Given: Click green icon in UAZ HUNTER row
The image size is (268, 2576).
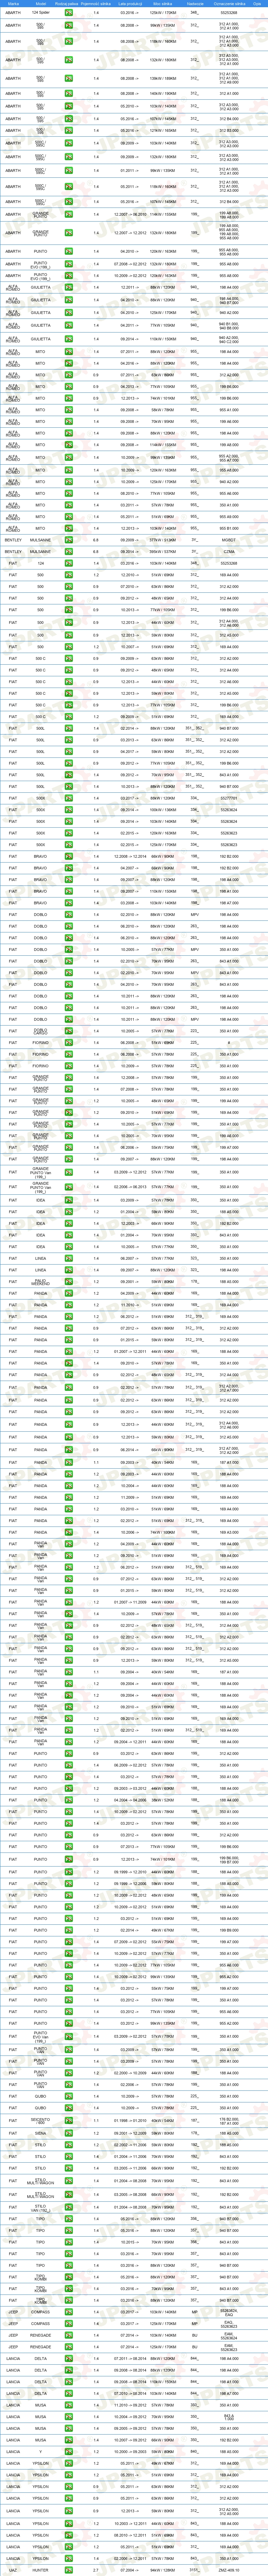Looking at the screenshot, I should click(69, 2570).
